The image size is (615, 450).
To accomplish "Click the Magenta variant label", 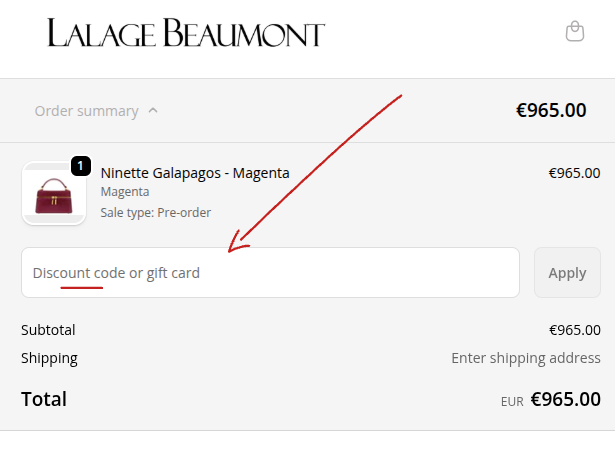I will pyautogui.click(x=125, y=192).
